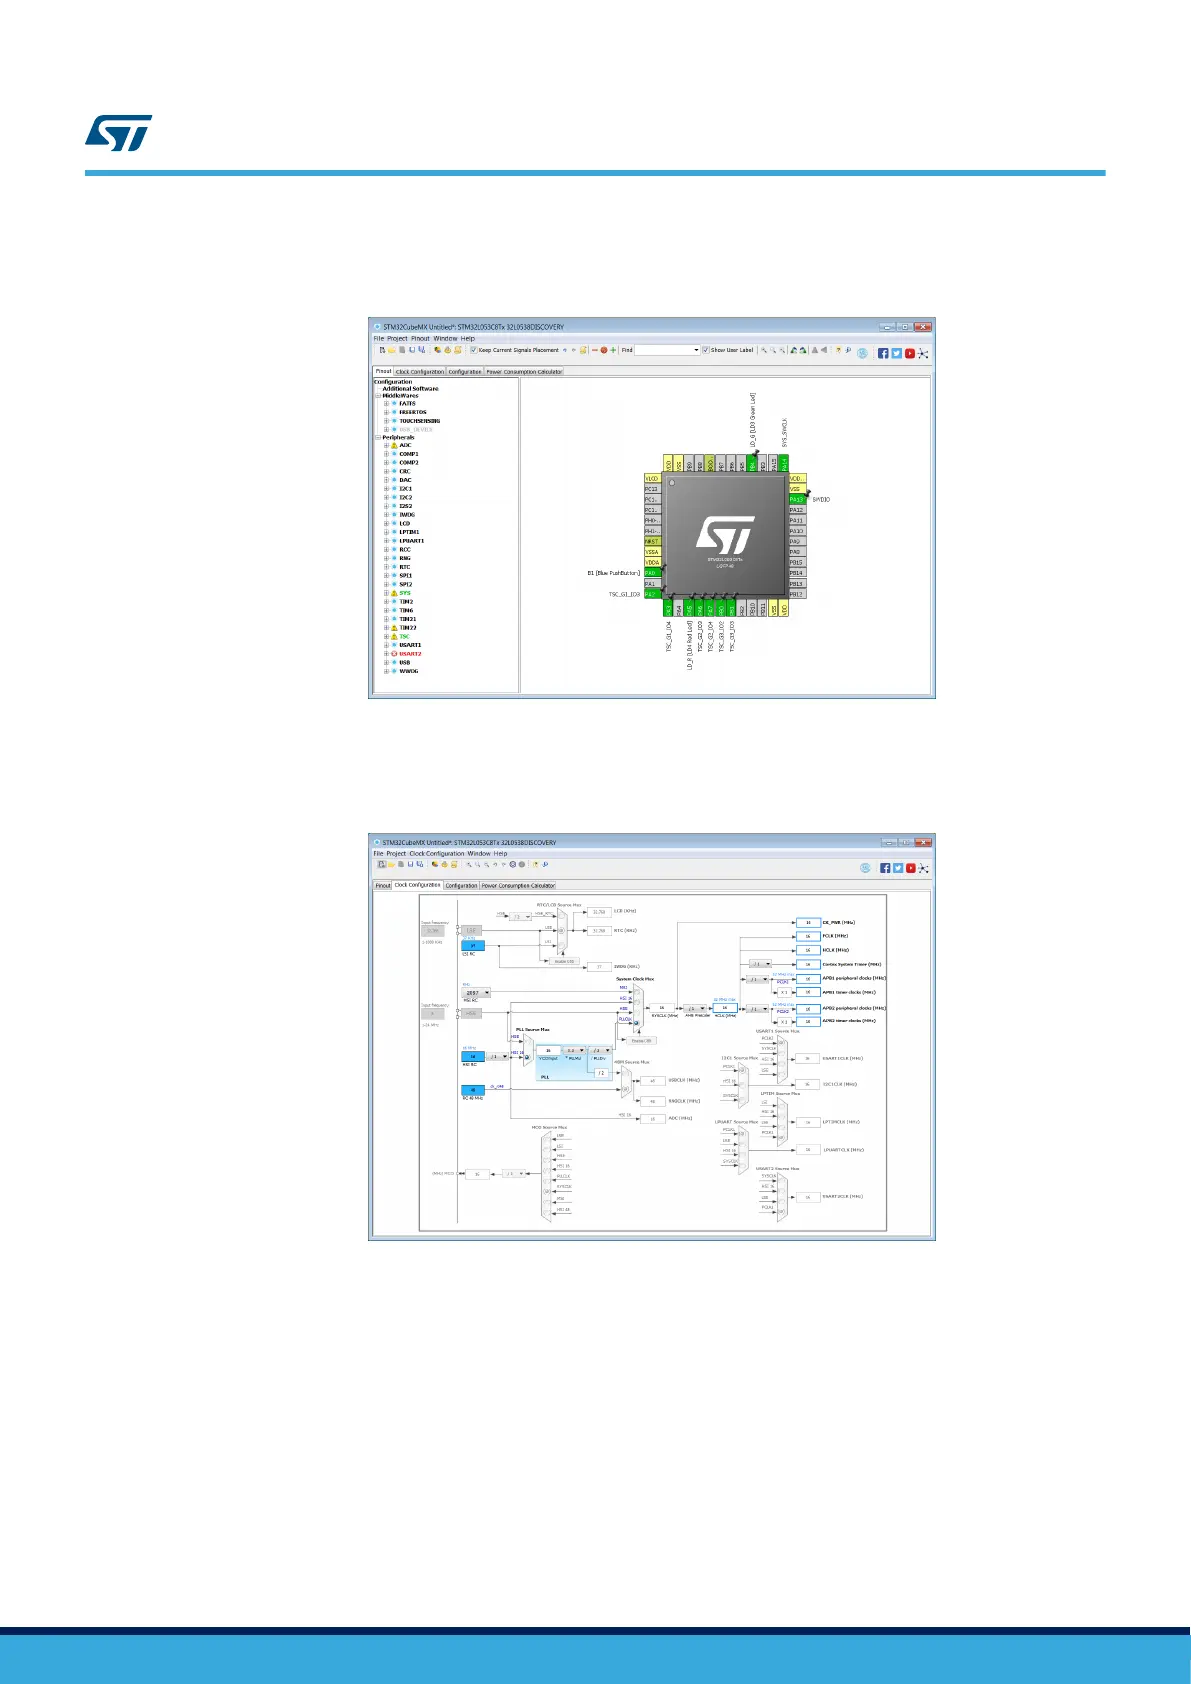The width and height of the screenshot is (1191, 1684).
Task: Open the PLLDiv divider dropdown
Action: [x=599, y=1051]
